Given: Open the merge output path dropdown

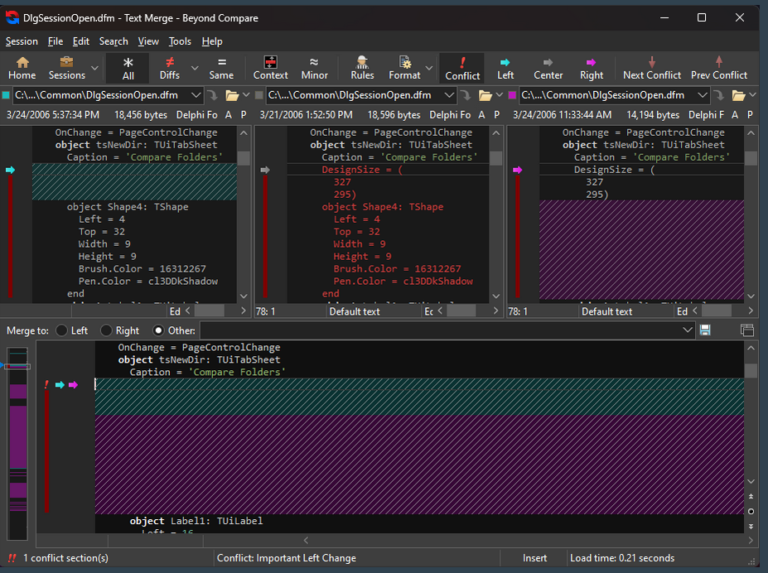Looking at the screenshot, I should [x=687, y=330].
